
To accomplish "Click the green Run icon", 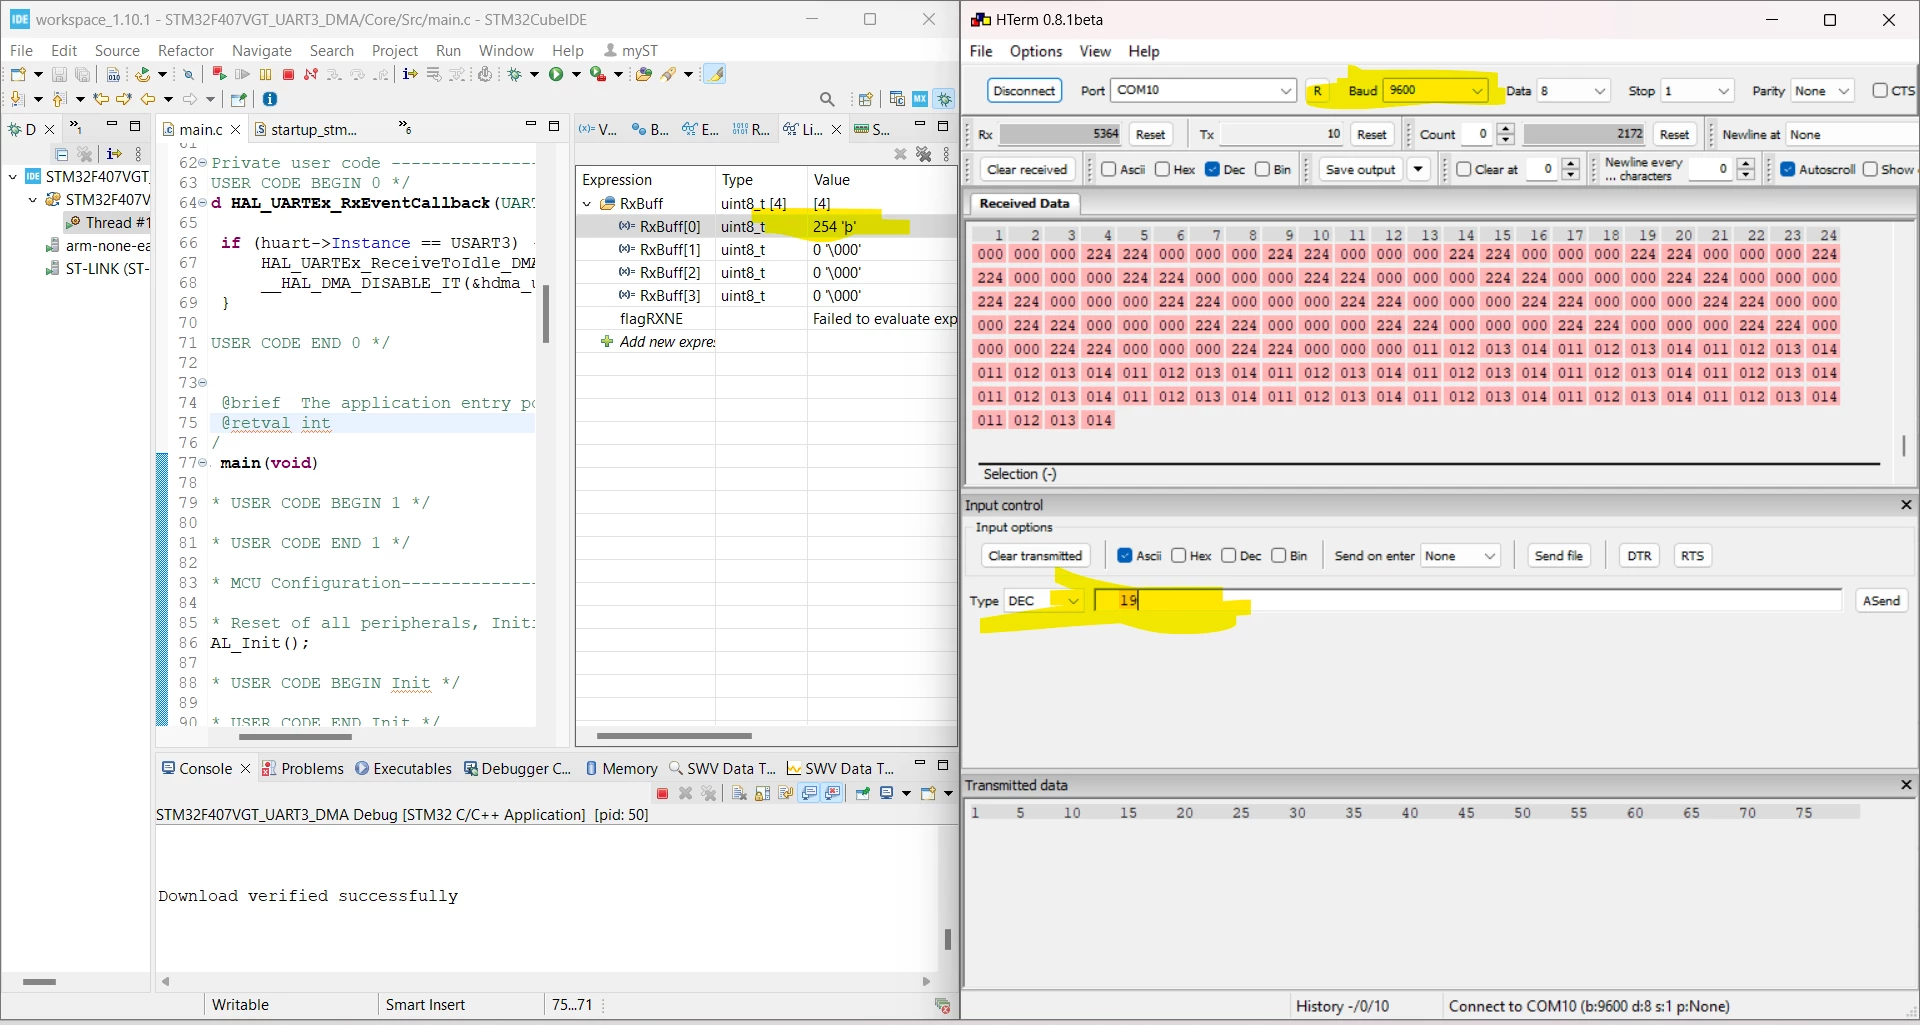I will click(556, 74).
